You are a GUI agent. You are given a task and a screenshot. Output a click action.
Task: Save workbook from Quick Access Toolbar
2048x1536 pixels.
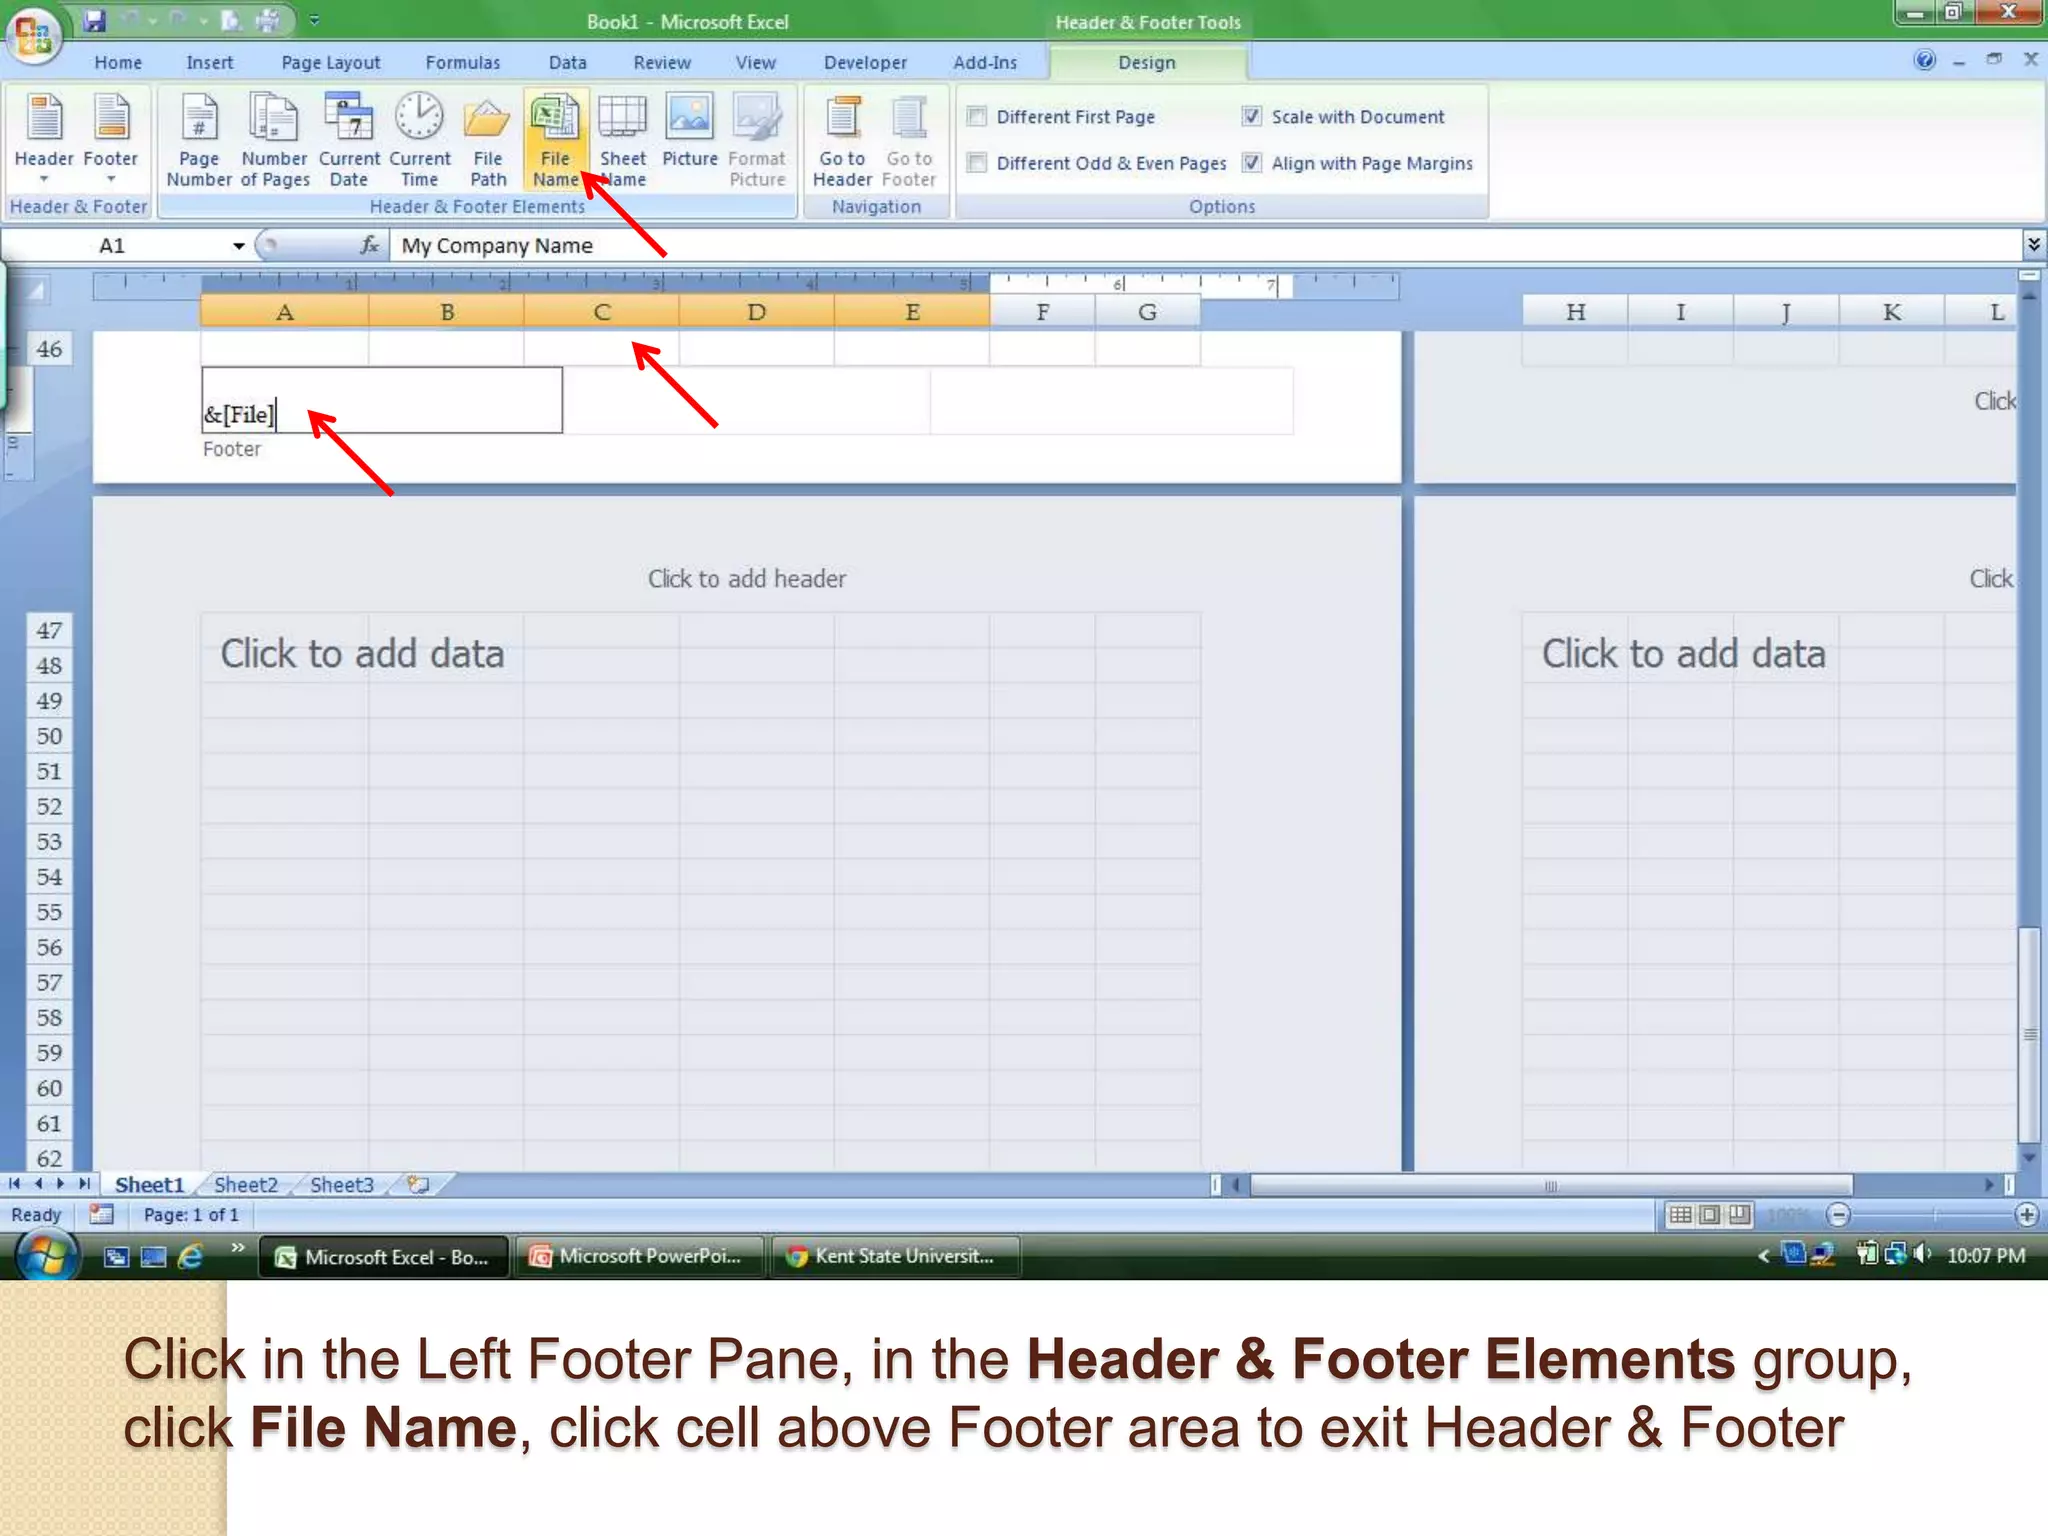coord(95,20)
